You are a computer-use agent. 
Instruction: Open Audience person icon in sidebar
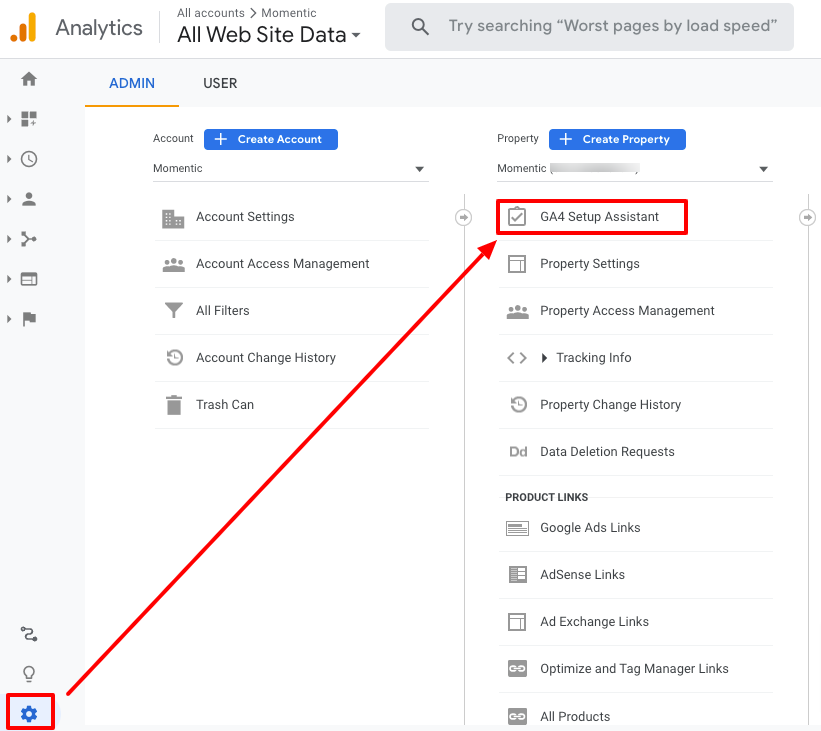click(29, 199)
